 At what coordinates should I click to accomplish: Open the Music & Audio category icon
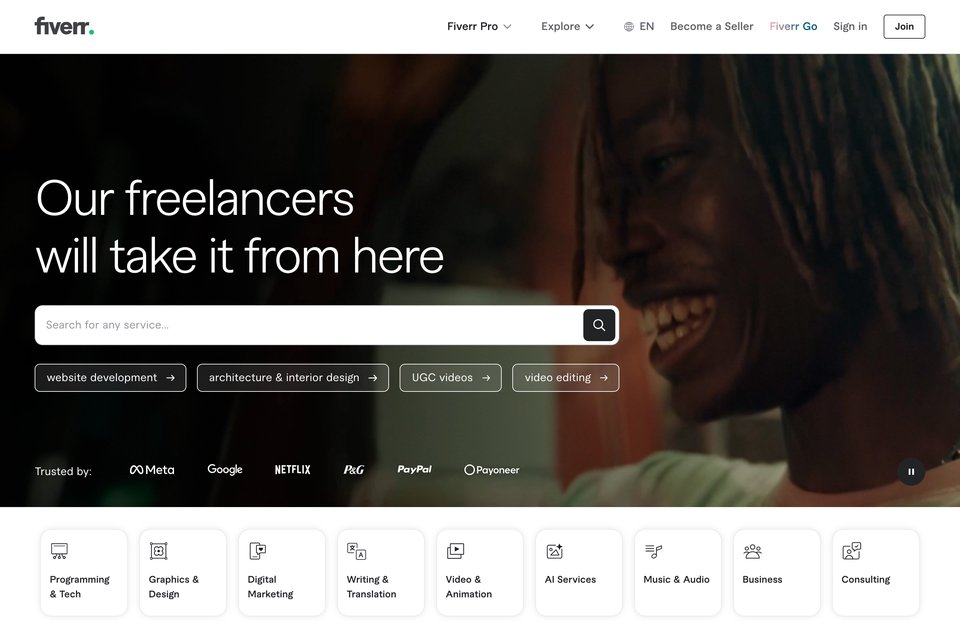pyautogui.click(x=653, y=551)
